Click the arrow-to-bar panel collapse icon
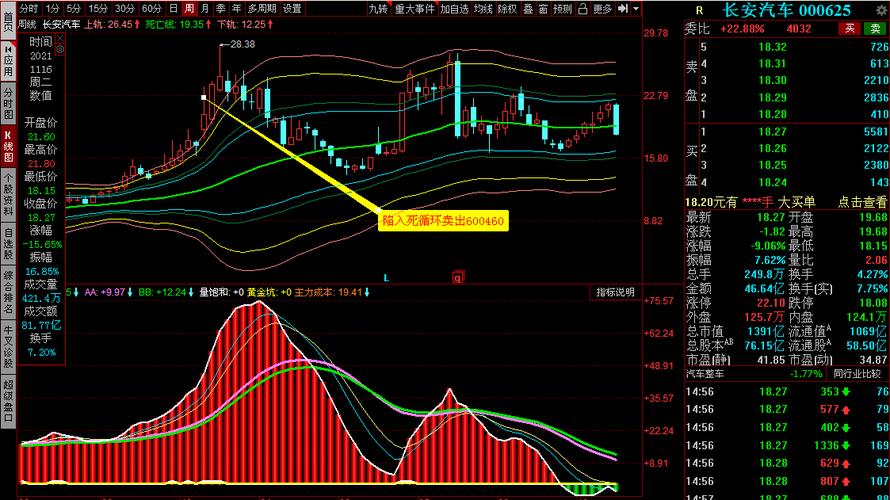890x500 pixels. point(623,9)
